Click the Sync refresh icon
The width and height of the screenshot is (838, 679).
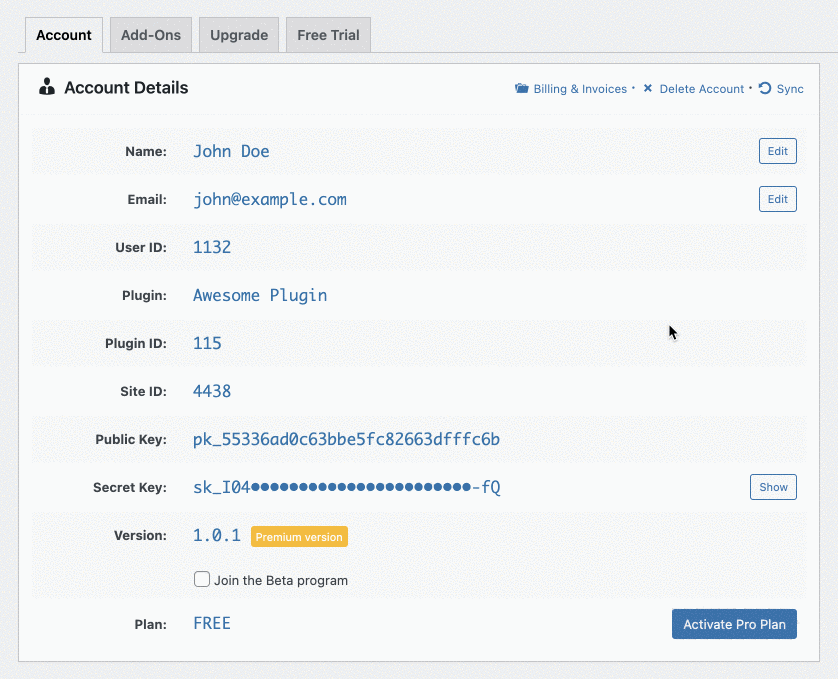(x=765, y=89)
